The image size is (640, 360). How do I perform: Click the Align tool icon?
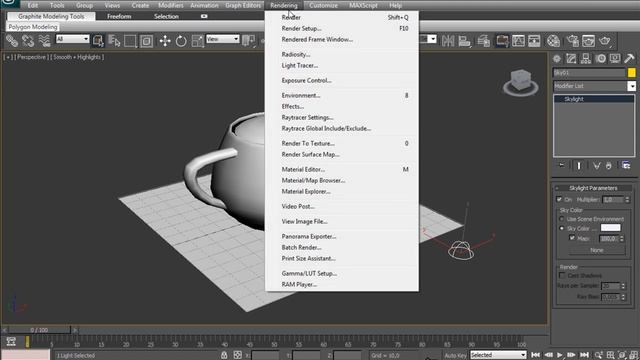464,41
